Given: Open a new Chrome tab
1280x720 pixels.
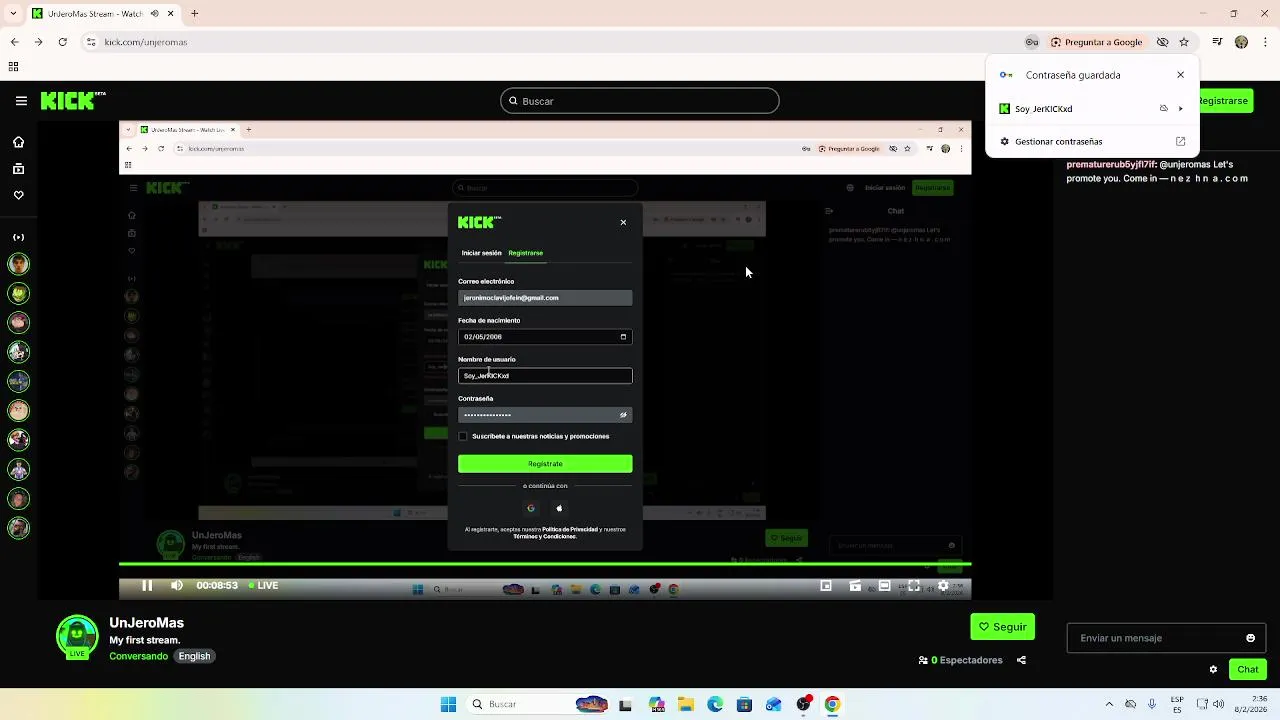Looking at the screenshot, I should pos(194,14).
